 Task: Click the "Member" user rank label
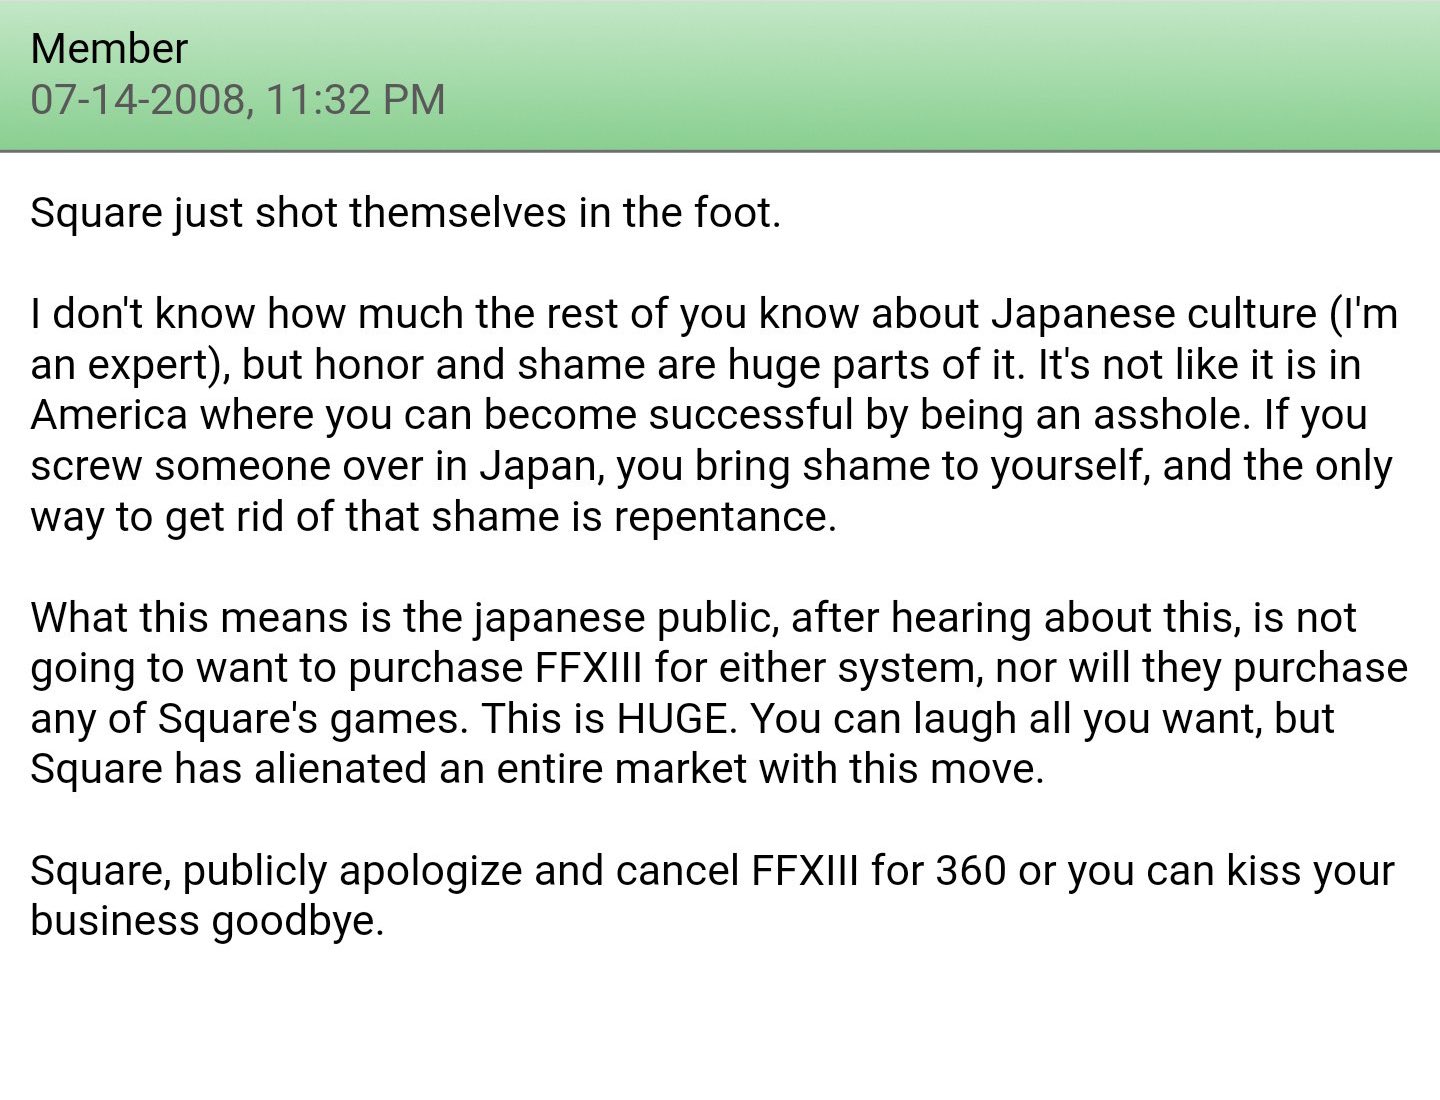(109, 48)
